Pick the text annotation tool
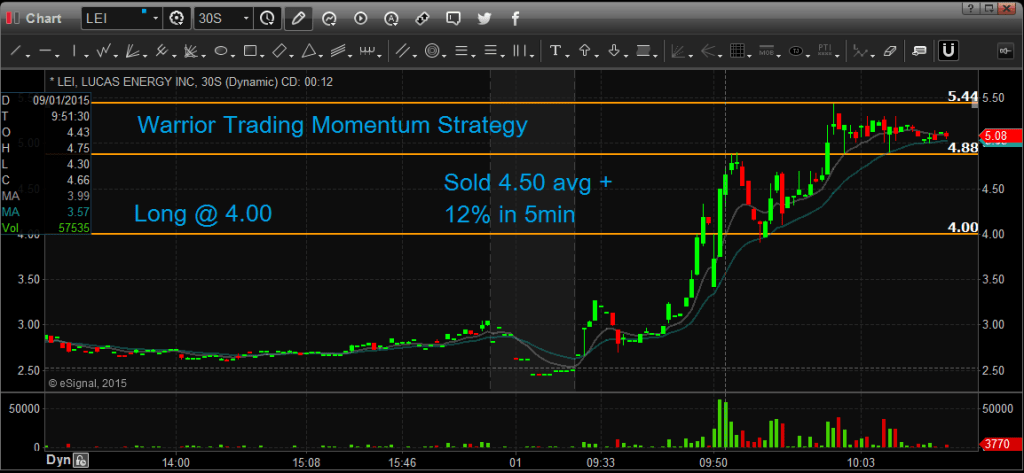This screenshot has width=1024, height=473. coord(556,50)
